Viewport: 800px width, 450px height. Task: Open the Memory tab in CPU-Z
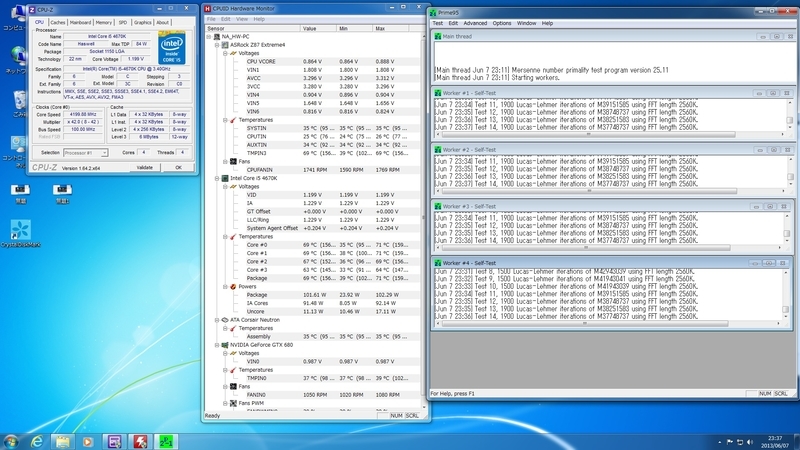[x=104, y=22]
